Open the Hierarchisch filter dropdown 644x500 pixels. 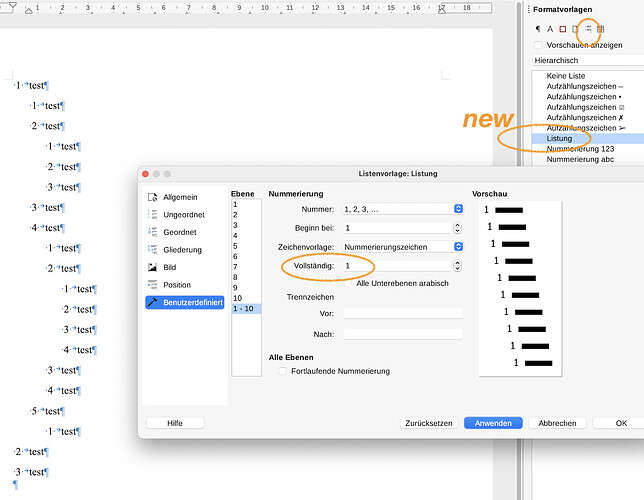point(588,60)
